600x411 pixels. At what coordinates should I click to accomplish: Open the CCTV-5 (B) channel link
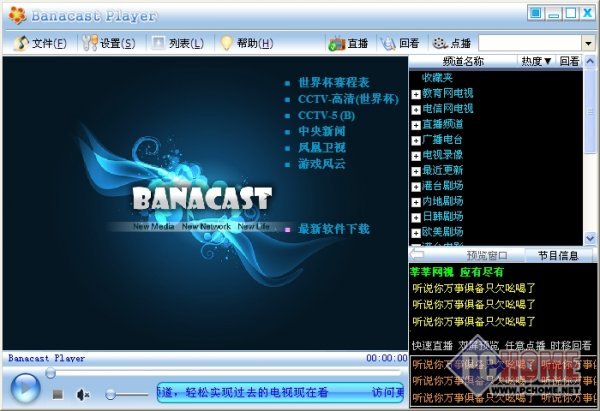click(x=326, y=116)
